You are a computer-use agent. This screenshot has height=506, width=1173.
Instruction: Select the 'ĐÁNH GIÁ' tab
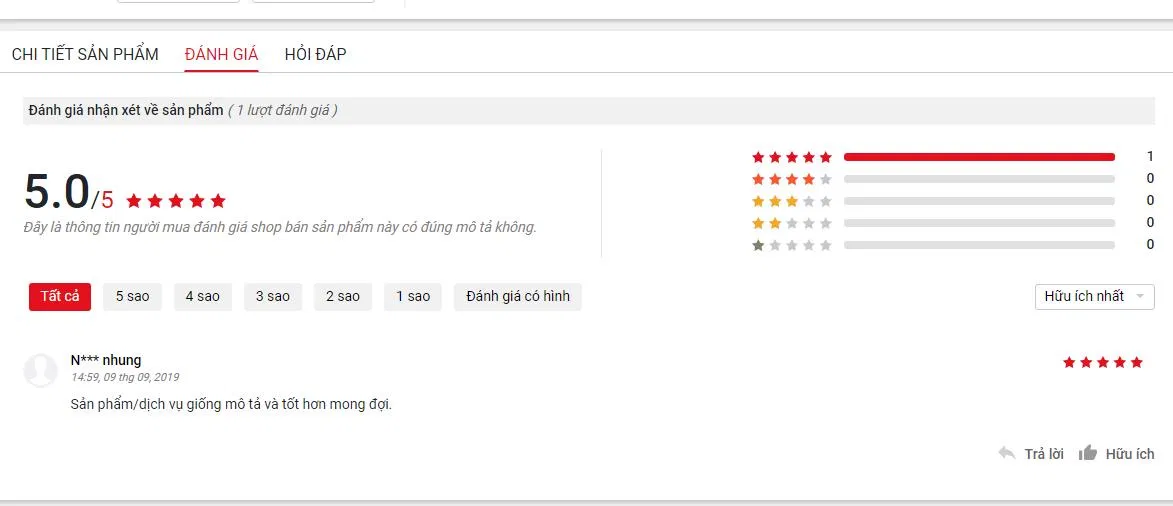[x=221, y=54]
